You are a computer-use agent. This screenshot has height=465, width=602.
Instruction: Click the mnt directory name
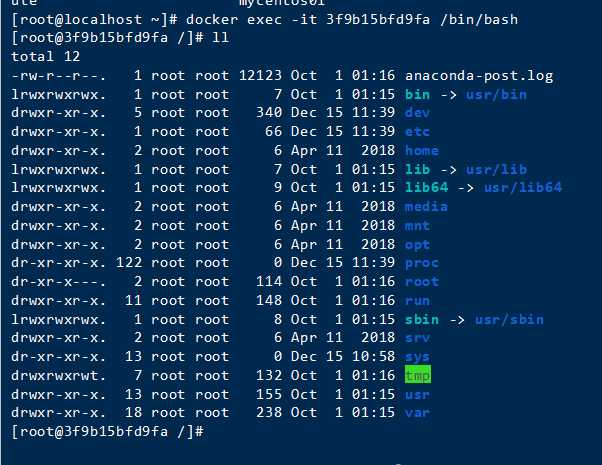click(417, 225)
